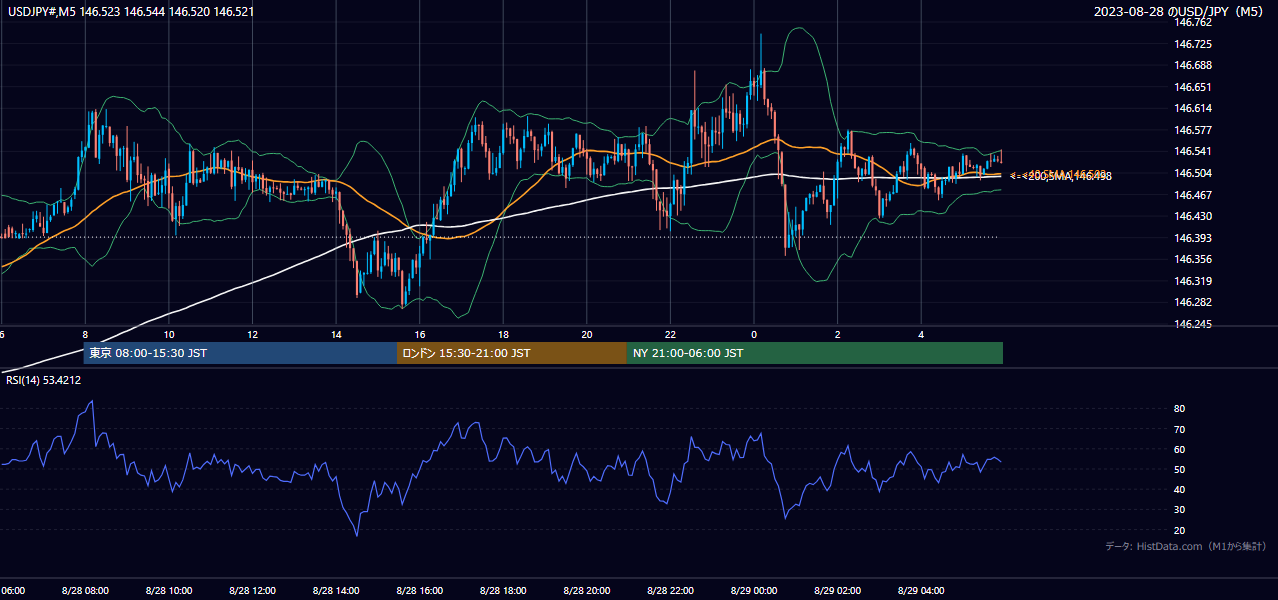
Task: Click hour 12 on the price chart axis
Action: tap(252, 334)
